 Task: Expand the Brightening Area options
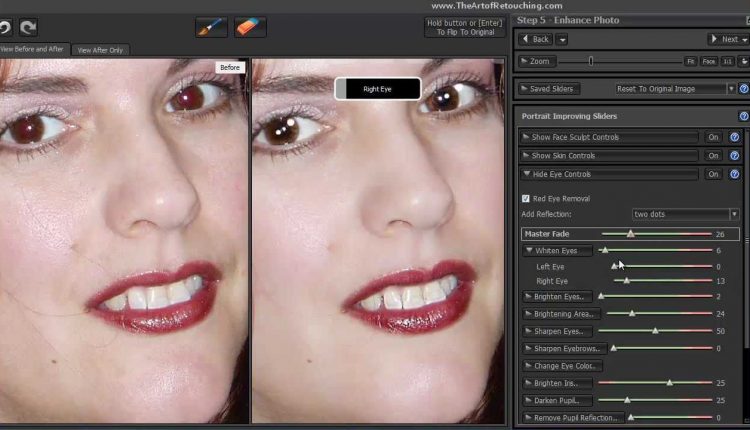point(562,314)
